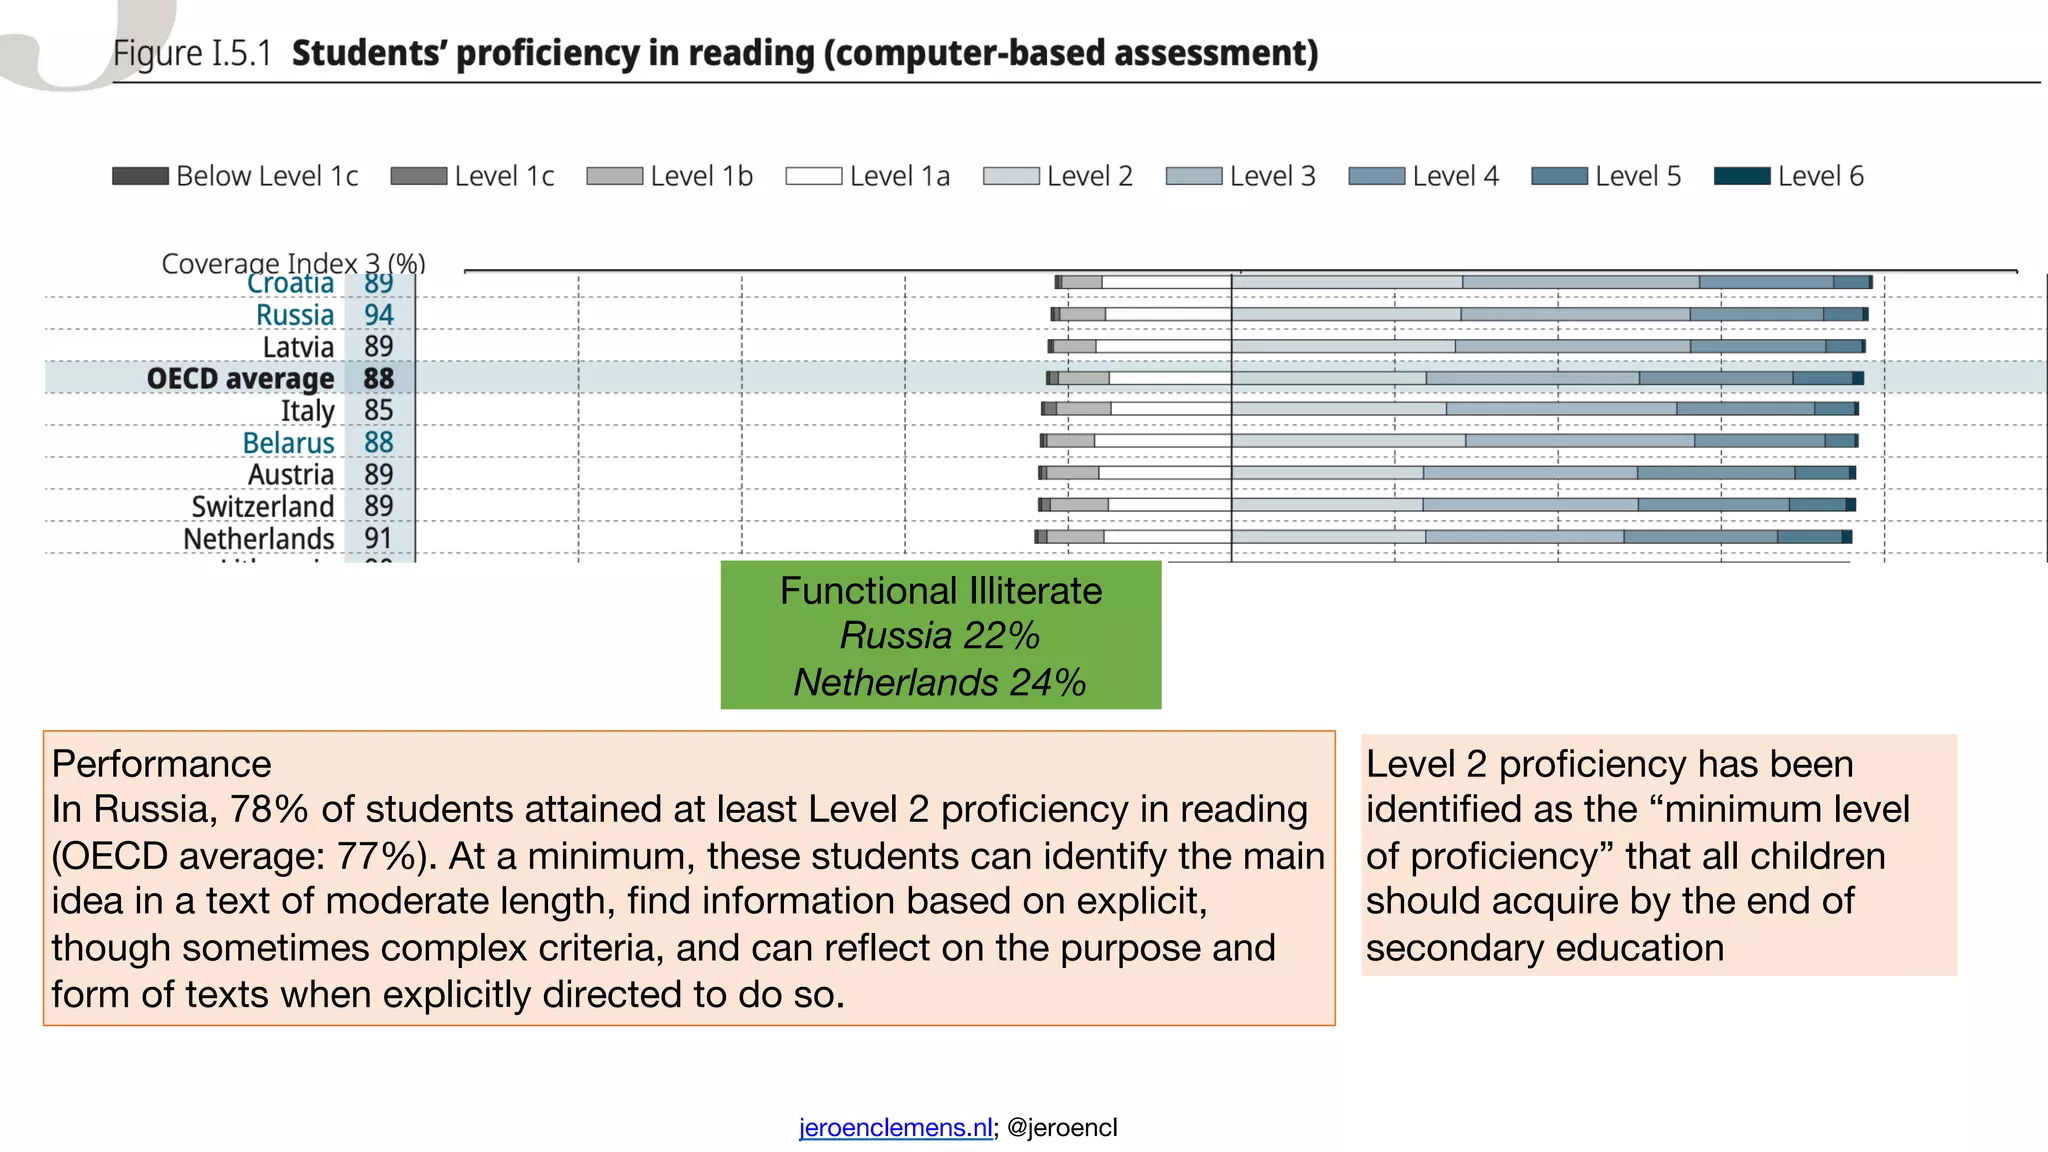
Task: Select the Level 5 legend swatch
Action: [1559, 176]
